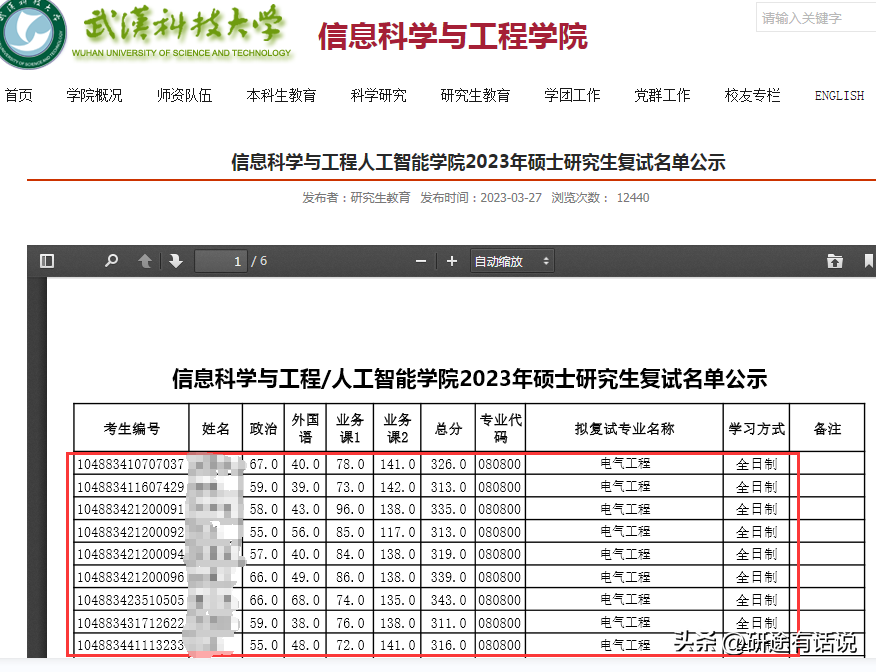Viewport: 876px width, 672px height.
Task: Click the university logo emblem
Action: click(x=32, y=34)
